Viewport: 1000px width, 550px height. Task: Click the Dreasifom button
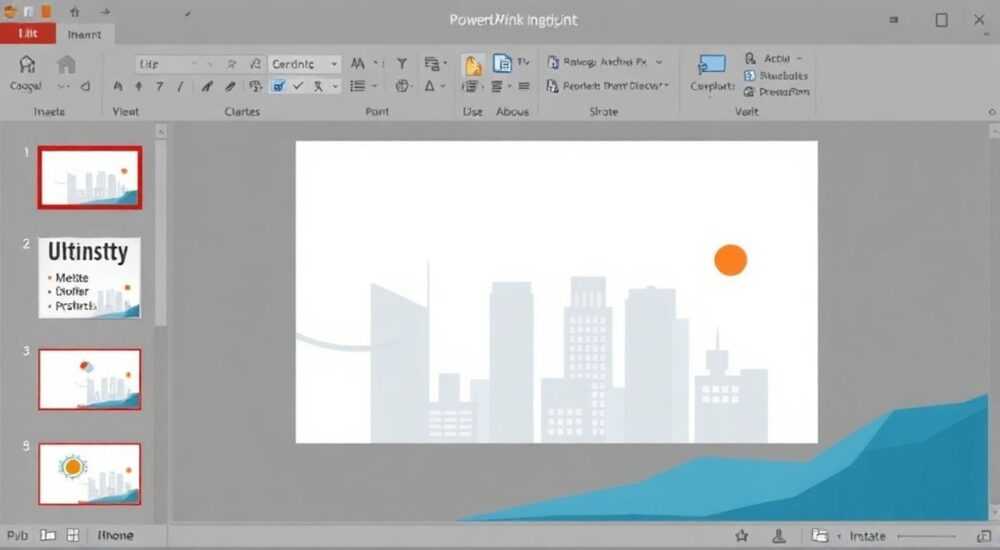(x=776, y=92)
